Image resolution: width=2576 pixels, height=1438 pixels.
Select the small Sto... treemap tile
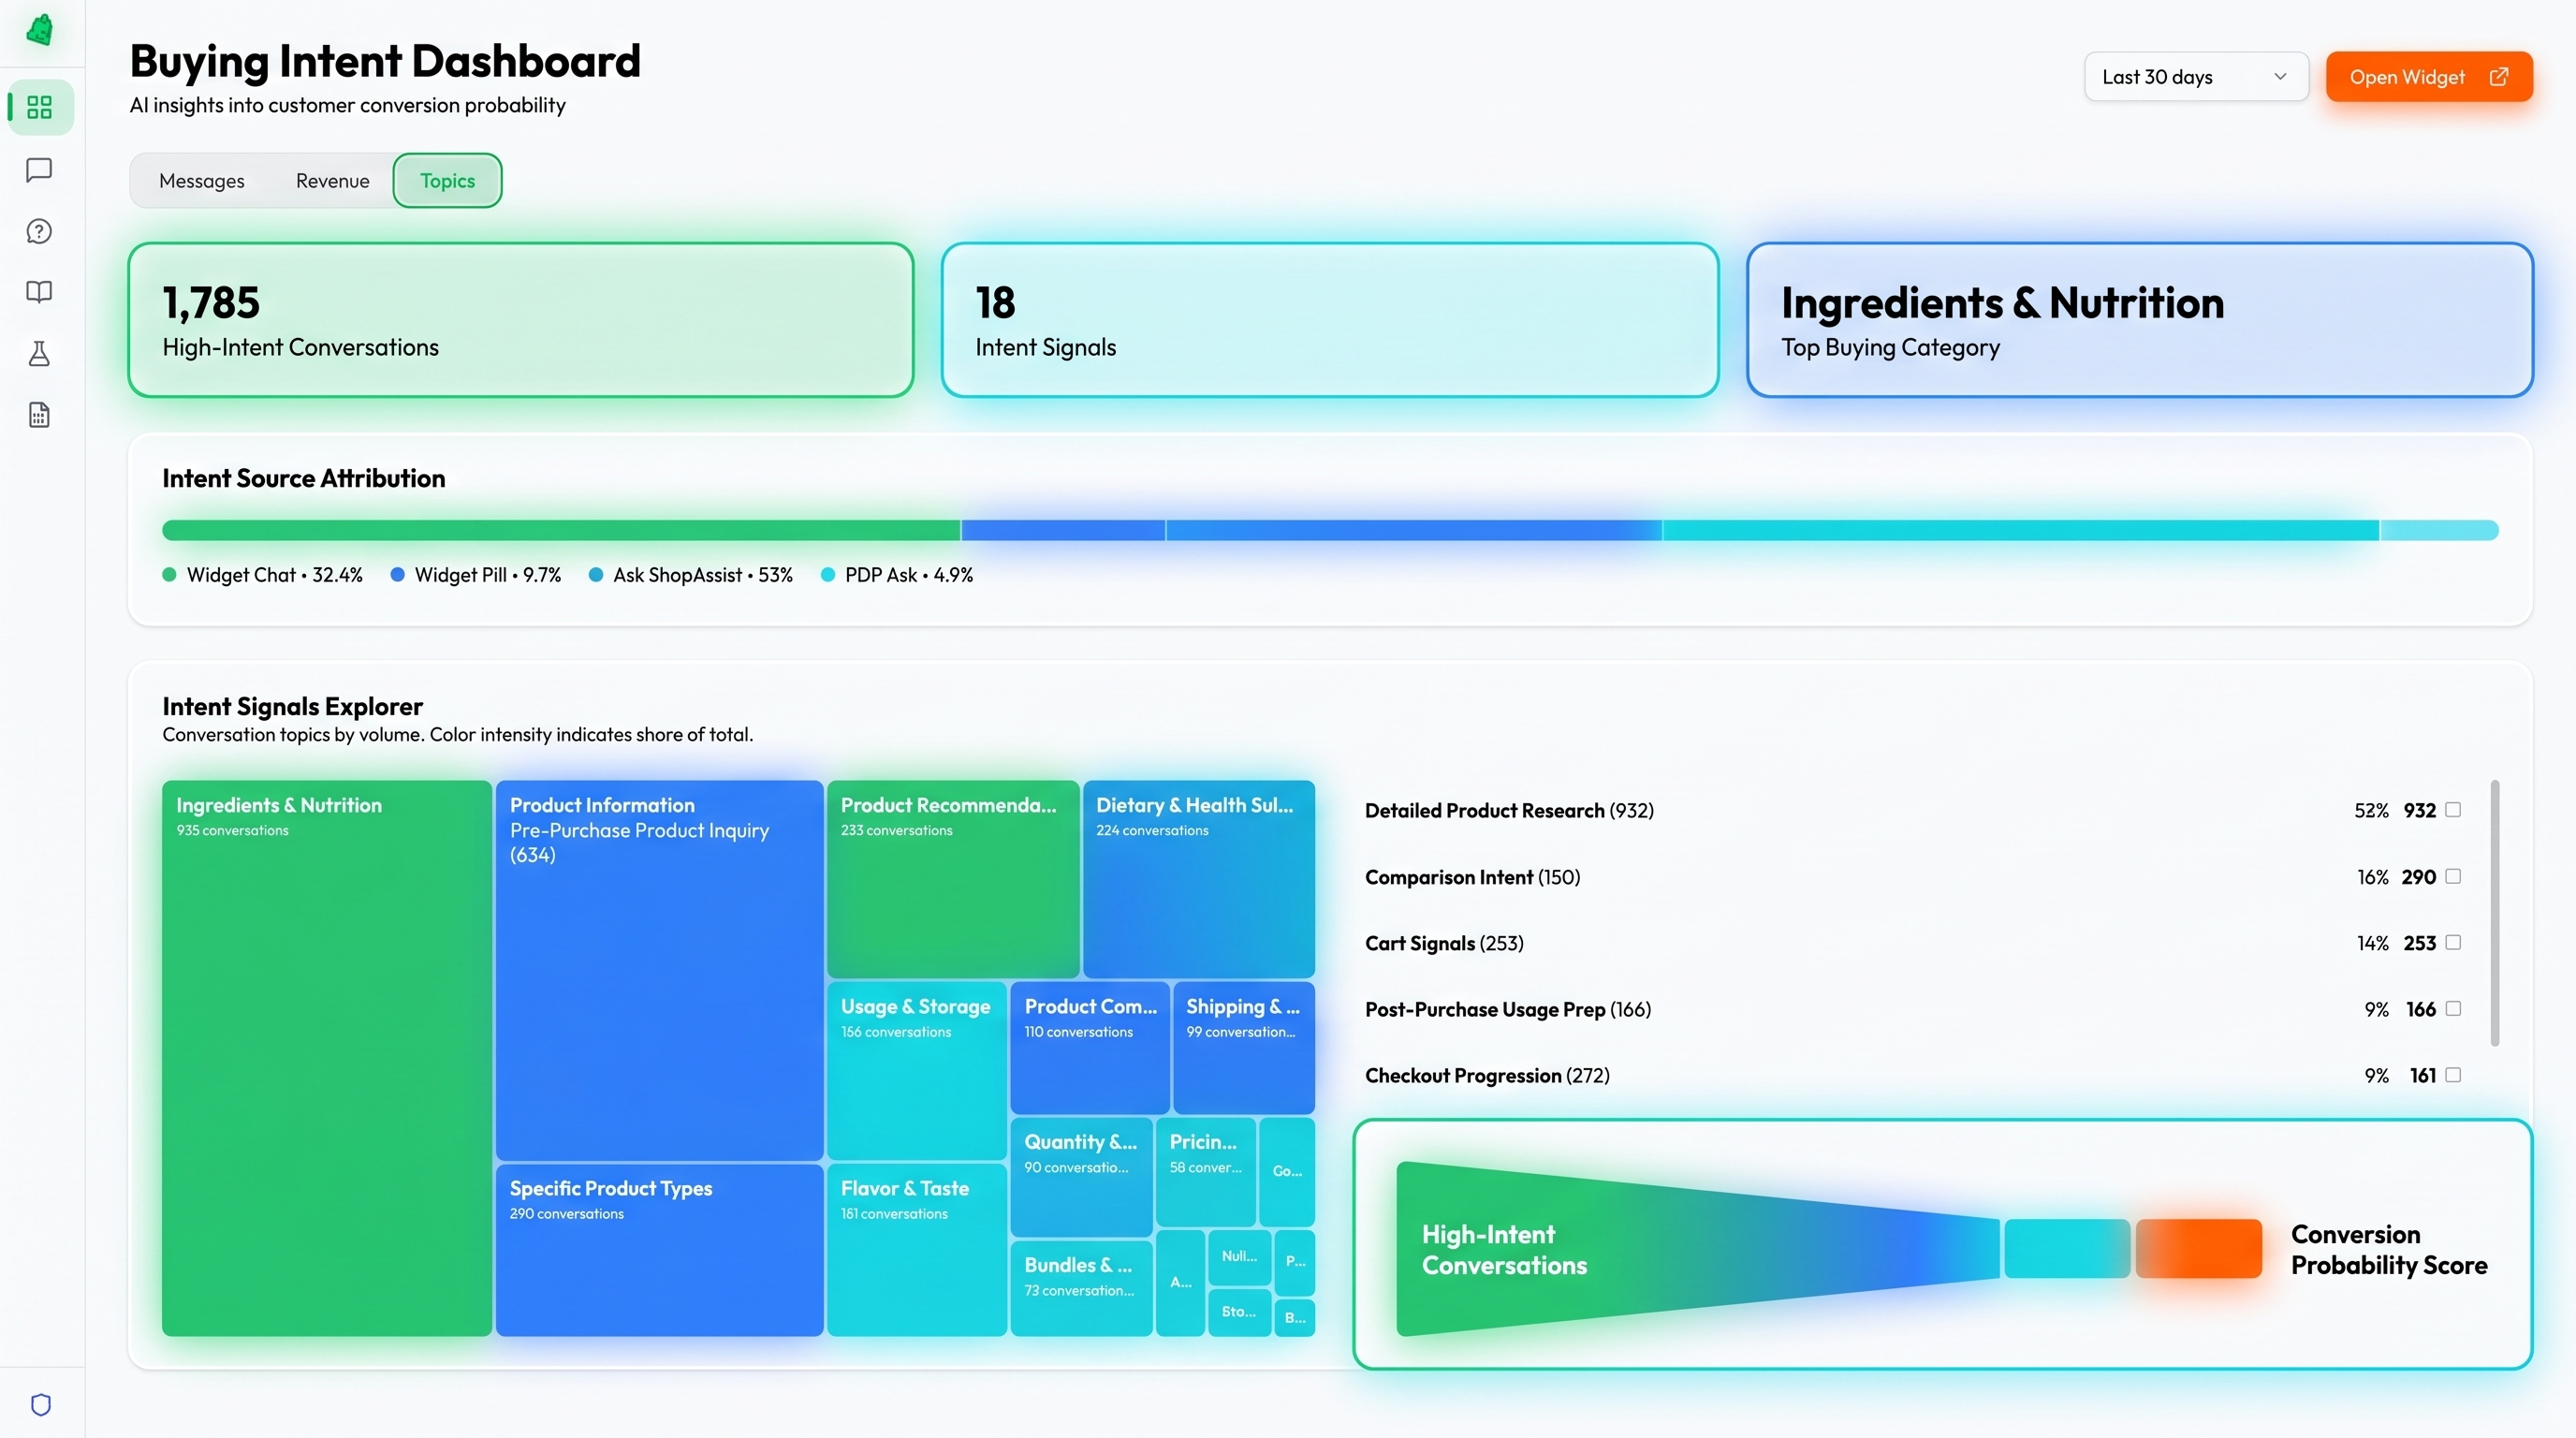click(x=1239, y=1312)
